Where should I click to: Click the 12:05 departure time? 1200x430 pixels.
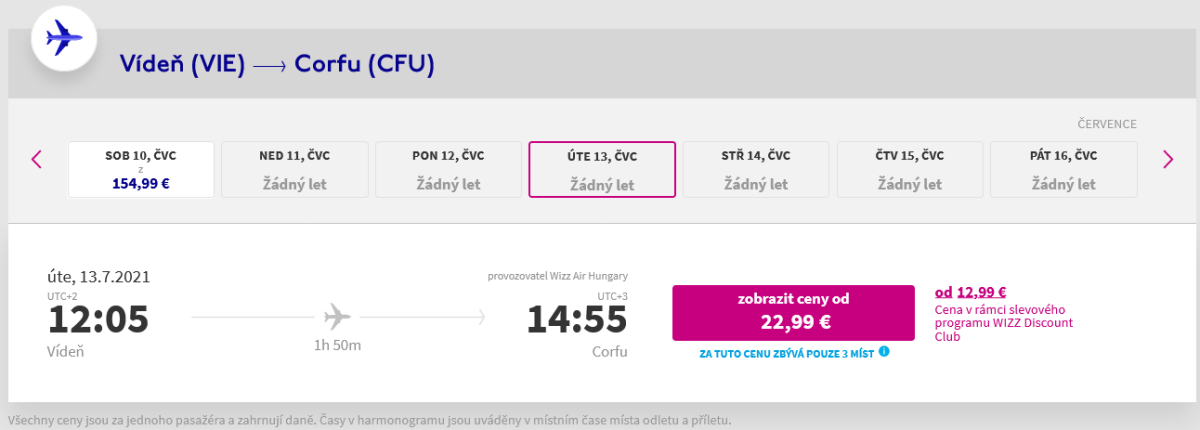click(98, 319)
